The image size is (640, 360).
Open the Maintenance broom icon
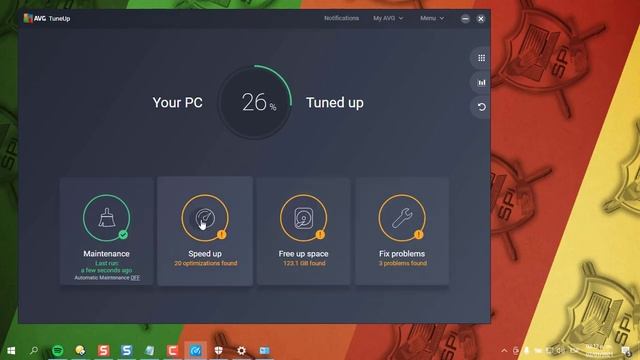click(107, 218)
